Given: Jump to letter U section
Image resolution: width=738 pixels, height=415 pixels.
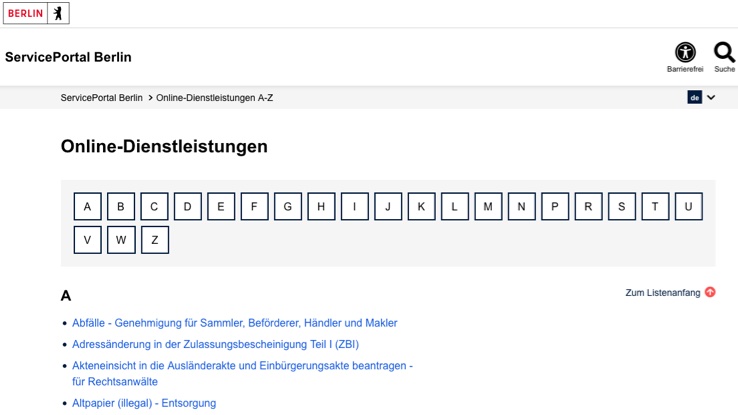Looking at the screenshot, I should (x=688, y=207).
